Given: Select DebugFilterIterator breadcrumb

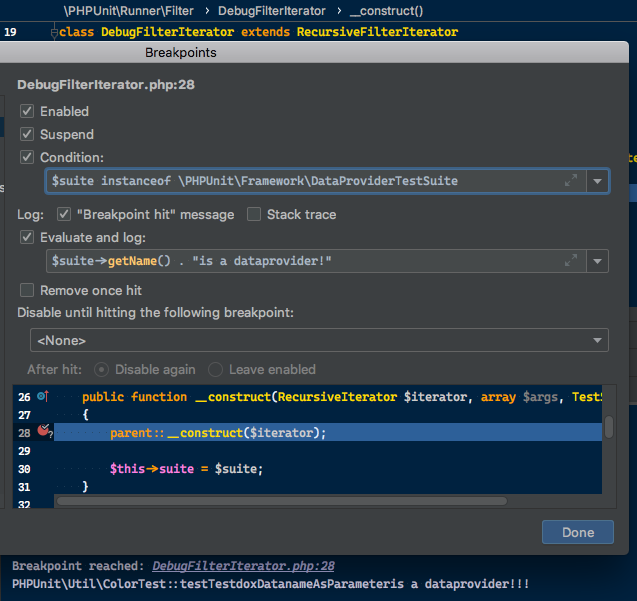Looking at the screenshot, I should (x=272, y=11).
